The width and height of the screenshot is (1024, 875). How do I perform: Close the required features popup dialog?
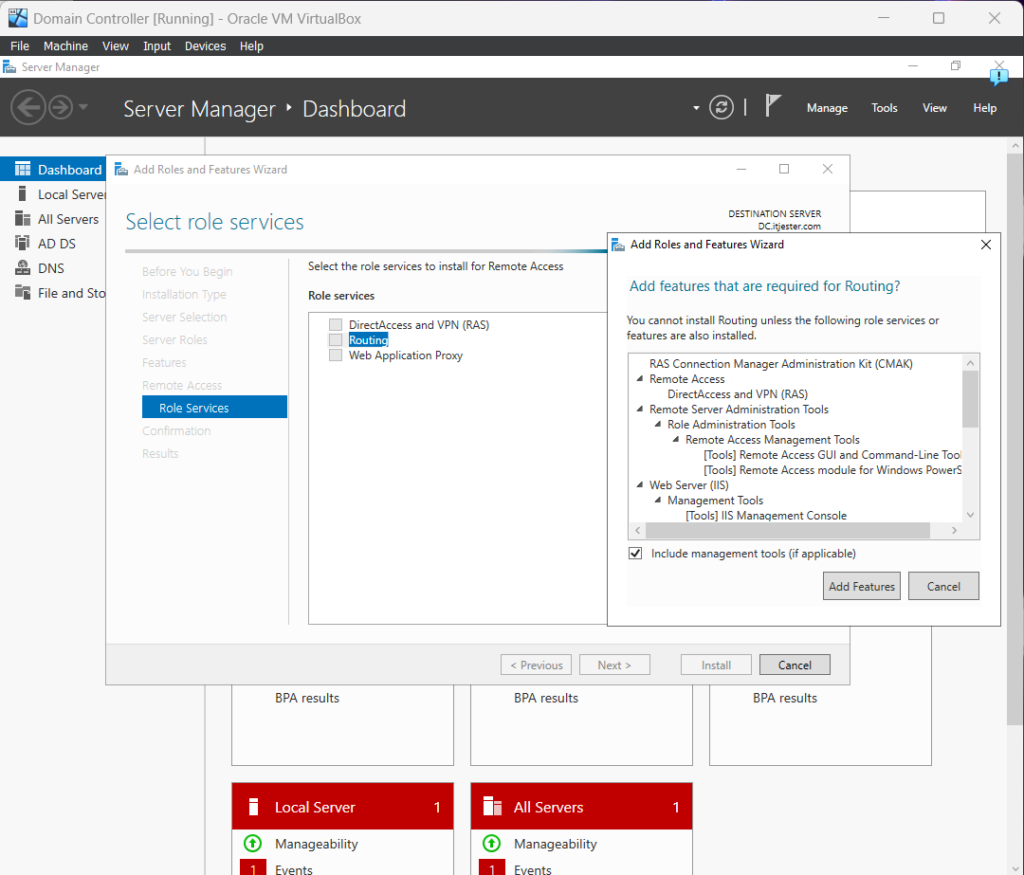point(985,244)
